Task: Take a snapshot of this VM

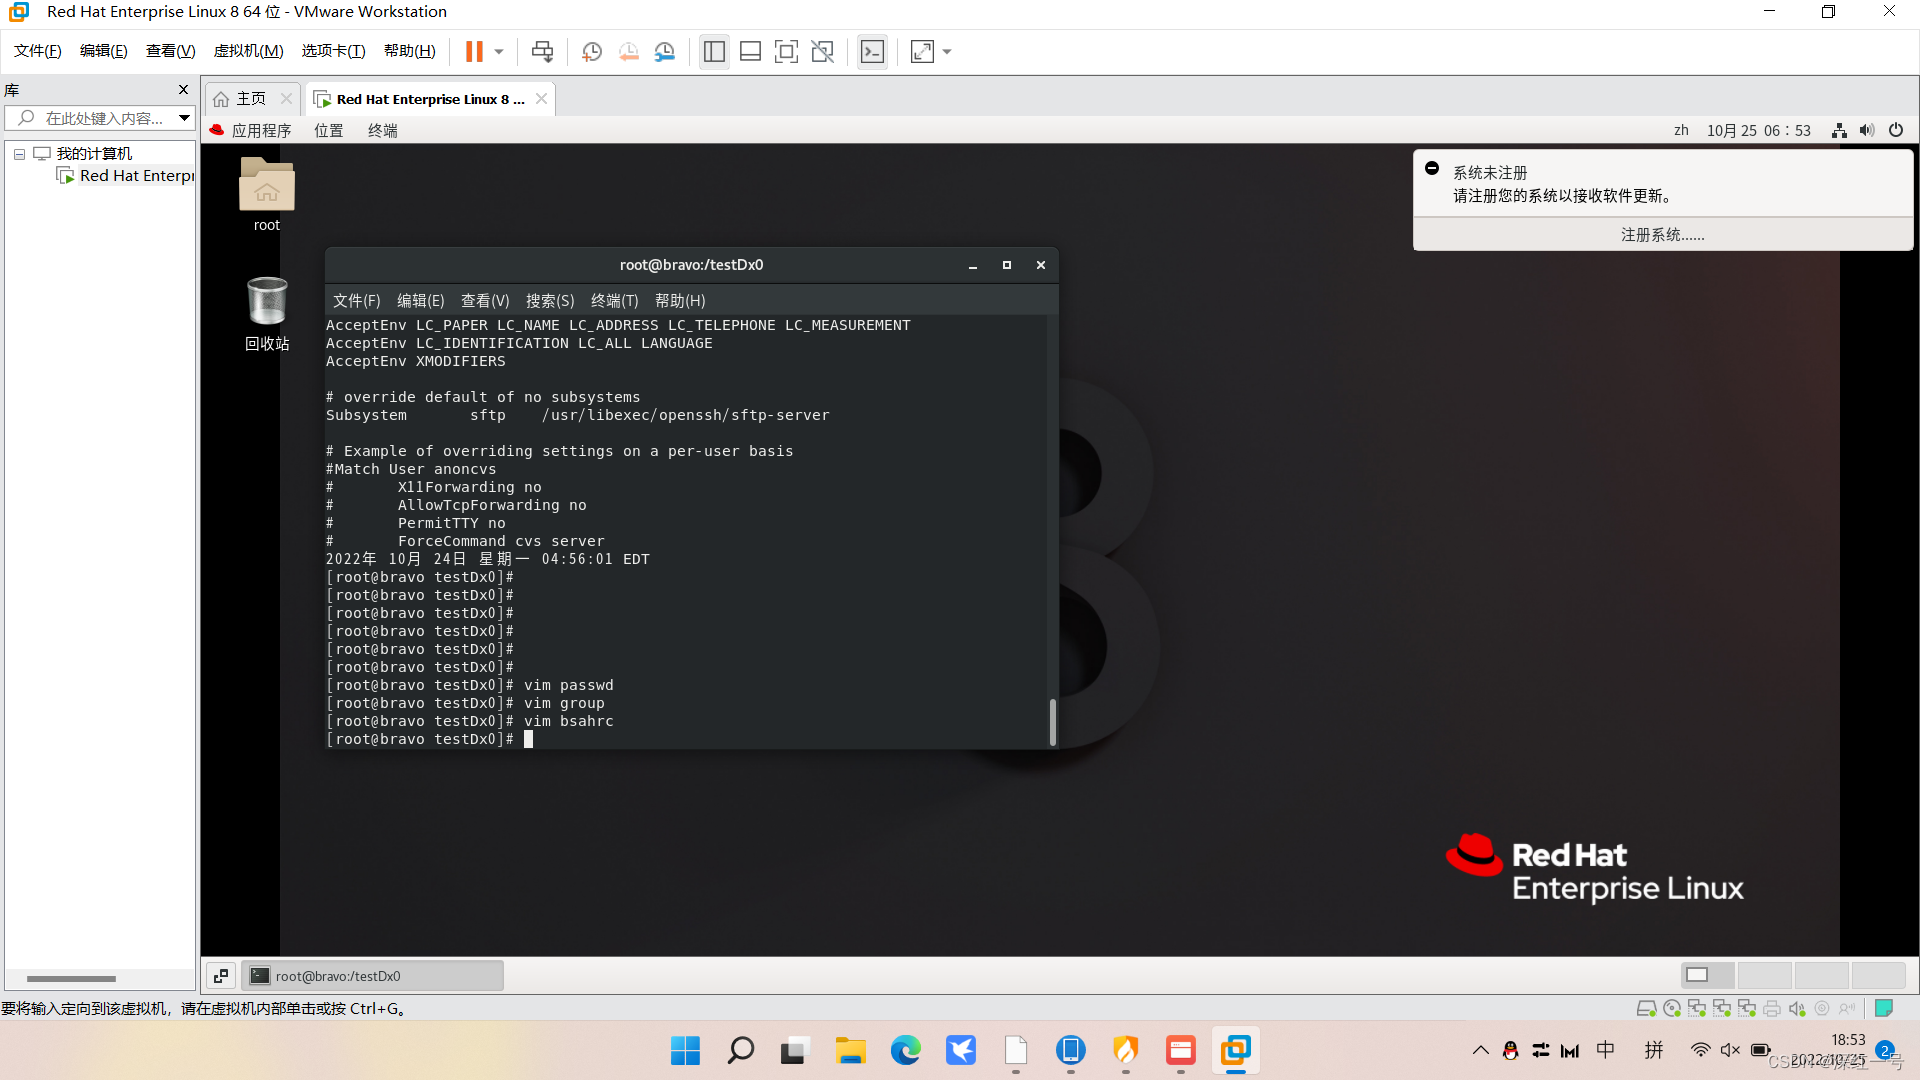Action: pyautogui.click(x=592, y=51)
